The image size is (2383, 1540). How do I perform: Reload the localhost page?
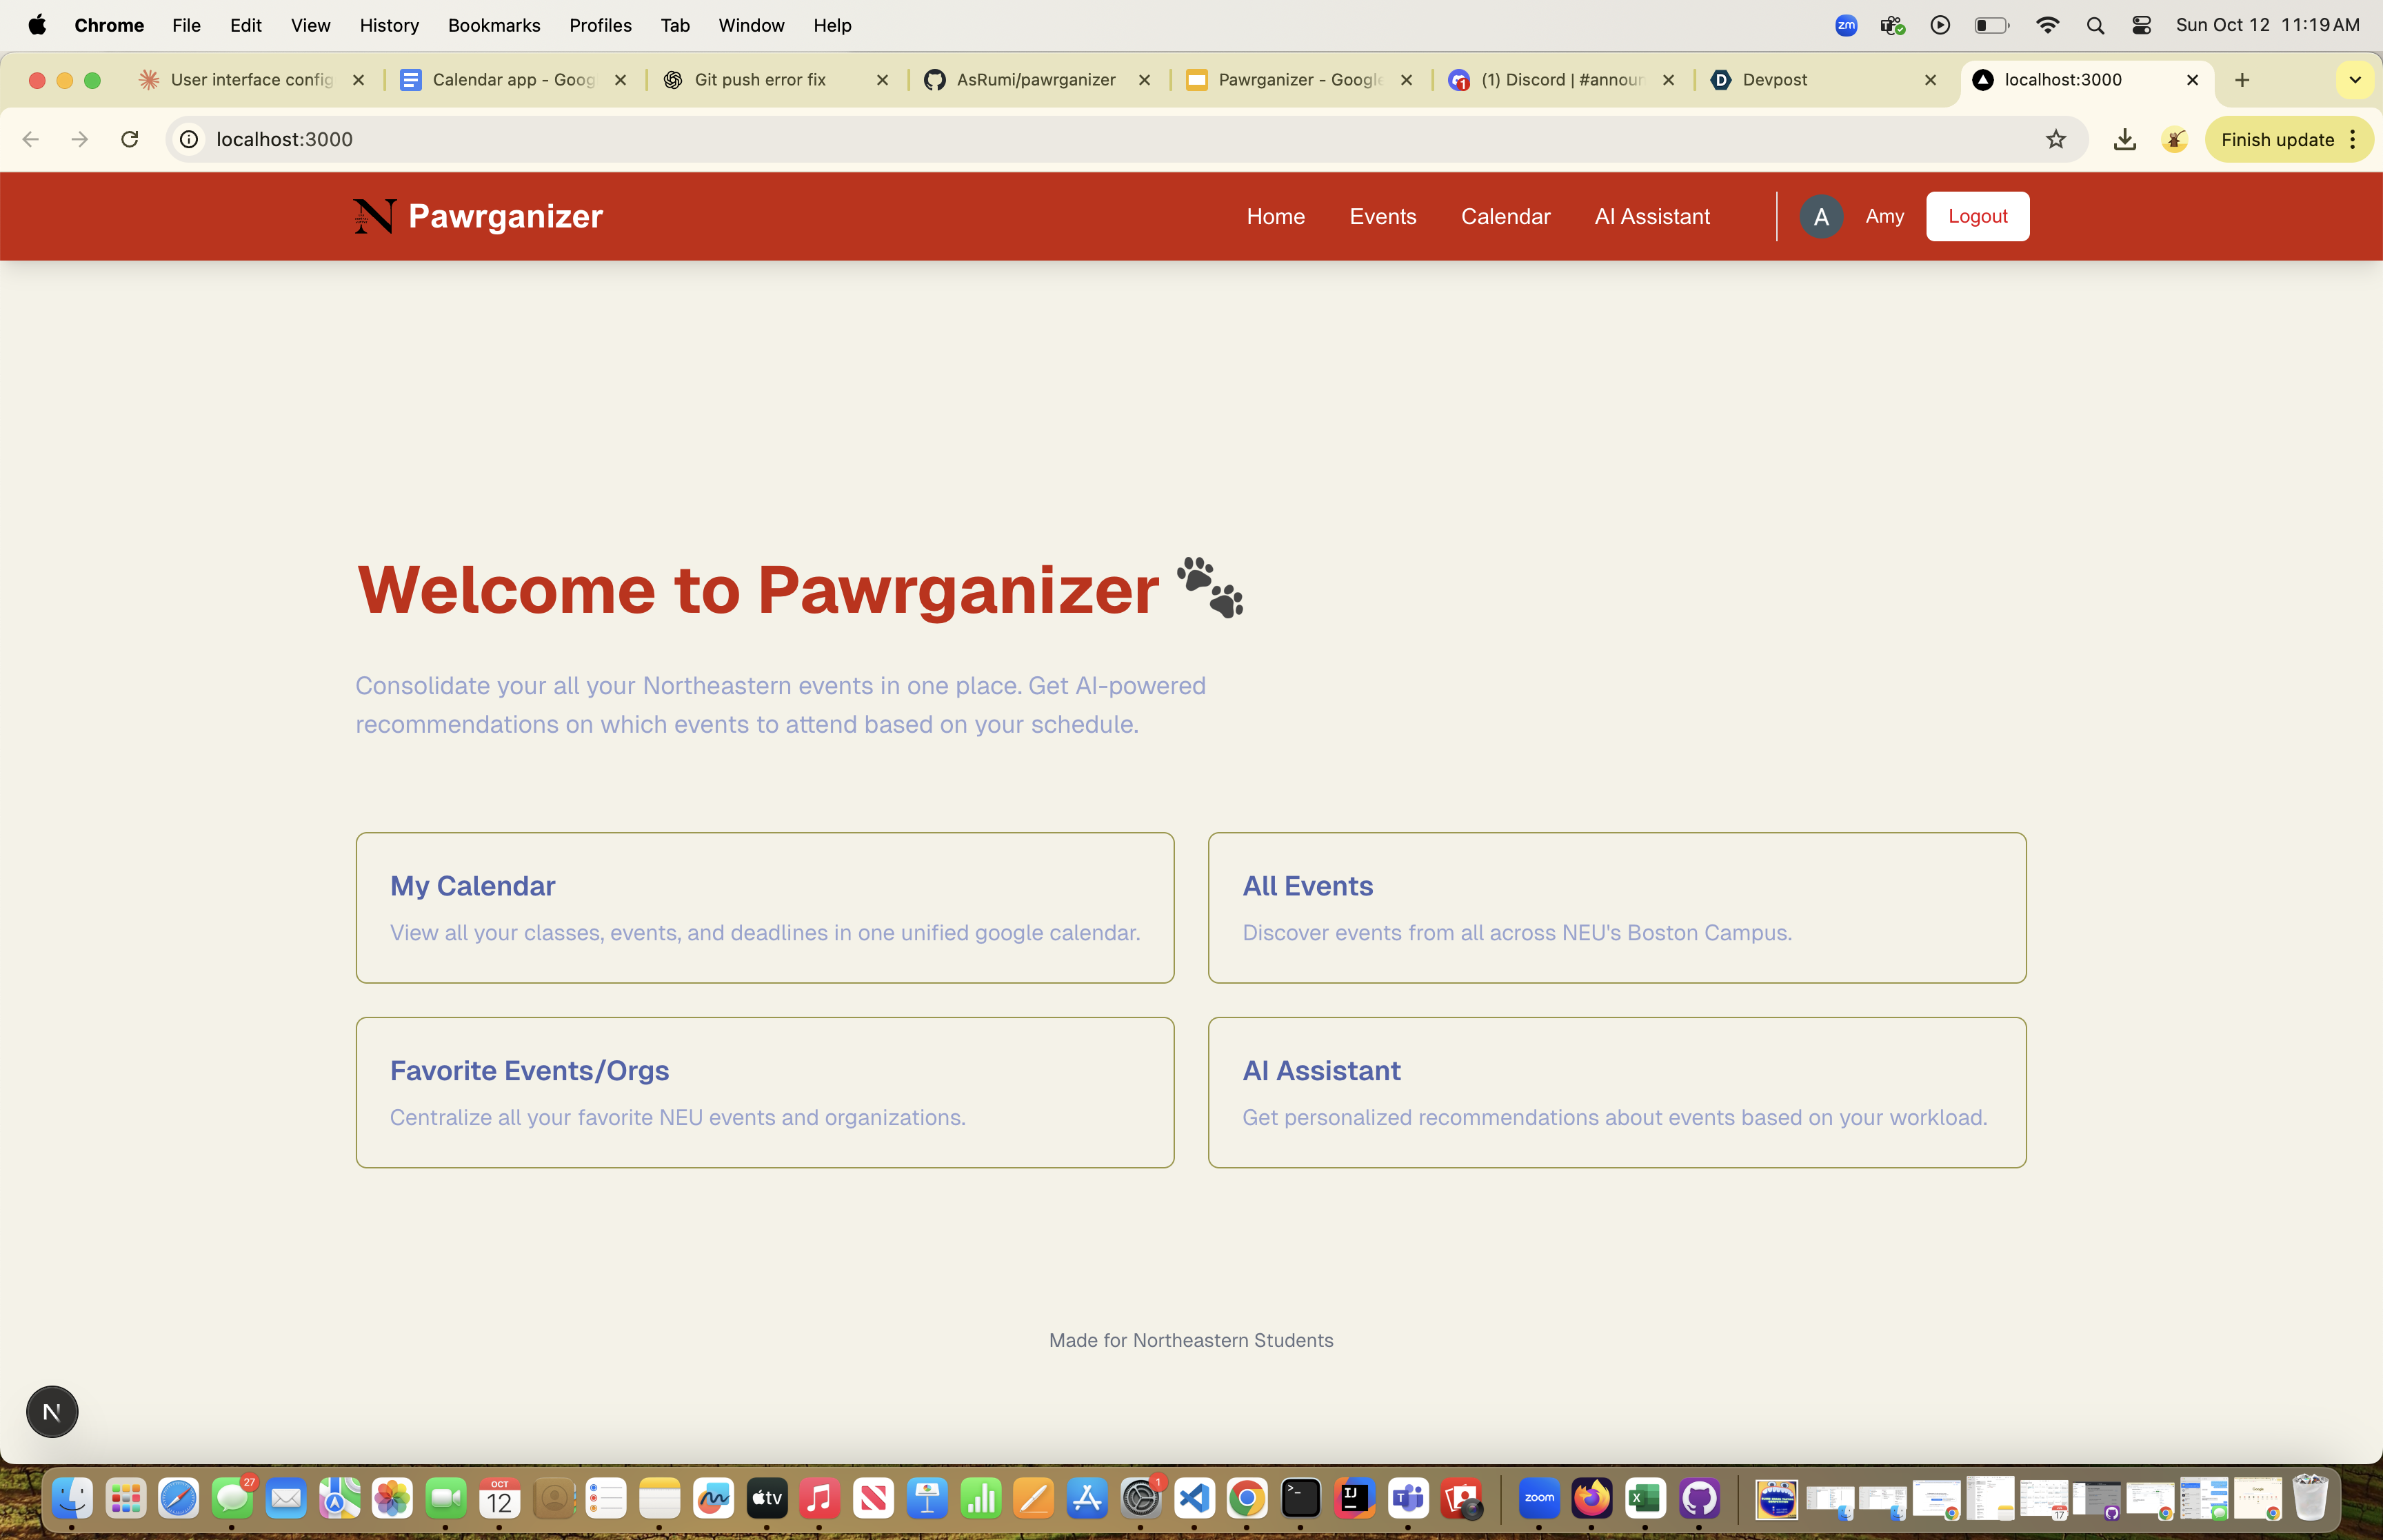point(129,139)
